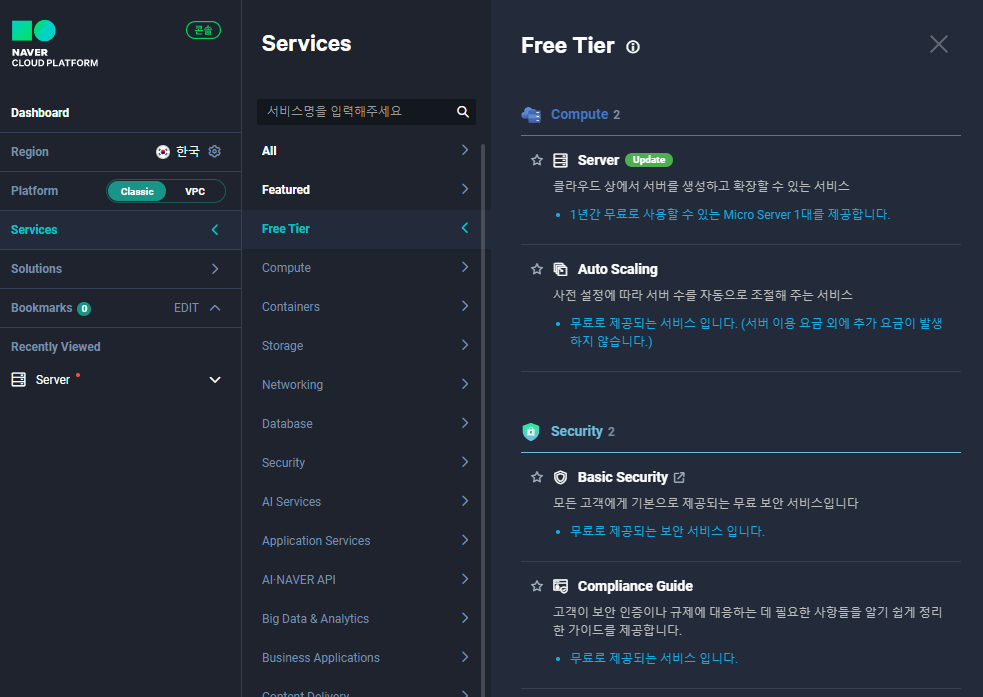Expand Networking category chevron
This screenshot has width=983, height=697.
(x=465, y=384)
